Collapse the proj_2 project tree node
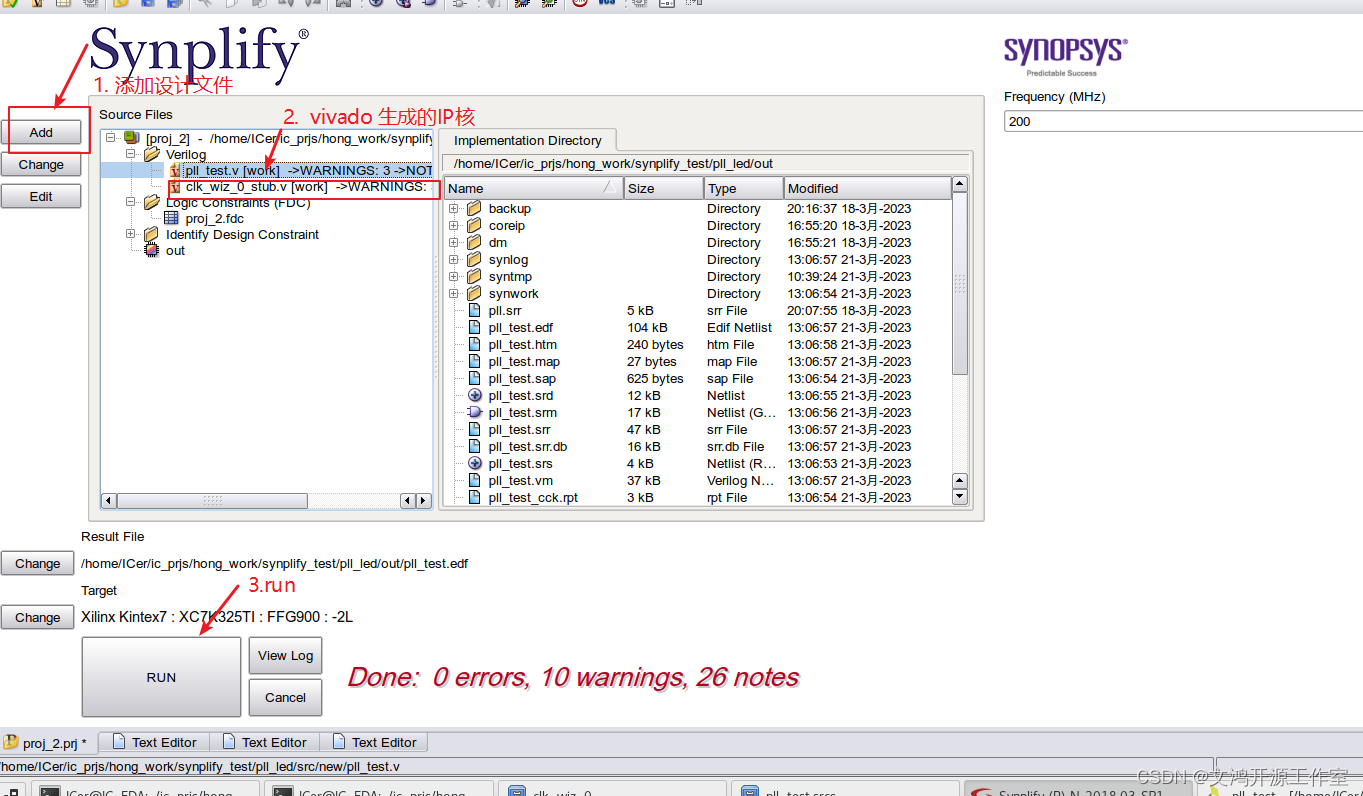This screenshot has width=1363, height=796. (112, 138)
